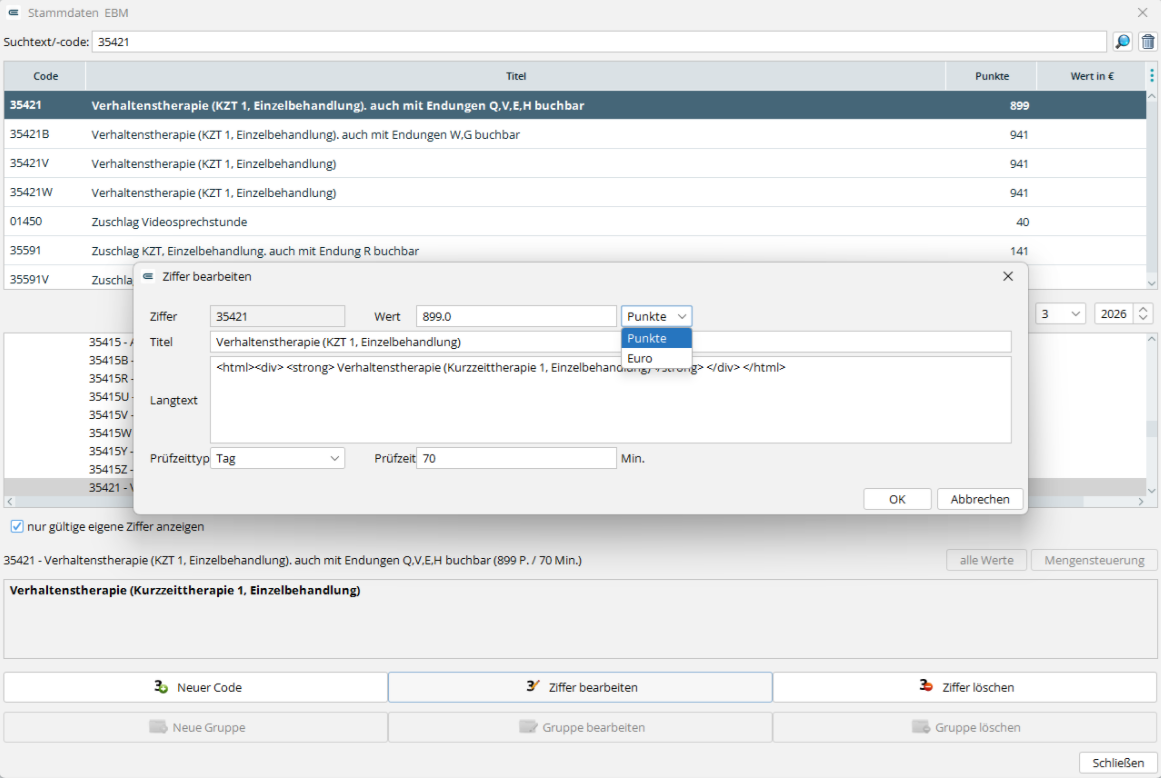Image resolution: width=1161 pixels, height=778 pixels.
Task: Increase the year 2026 stepper
Action: click(x=1143, y=309)
